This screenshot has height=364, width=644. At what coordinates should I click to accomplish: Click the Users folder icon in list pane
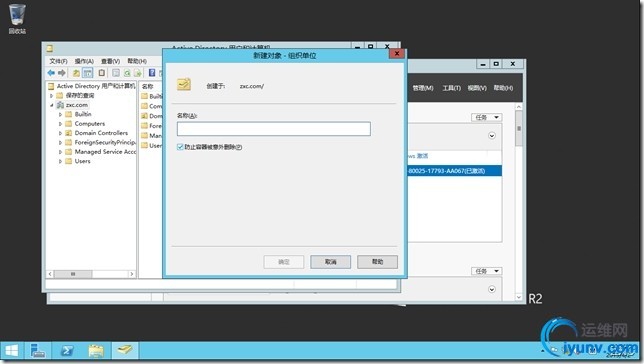pyautogui.click(x=144, y=145)
